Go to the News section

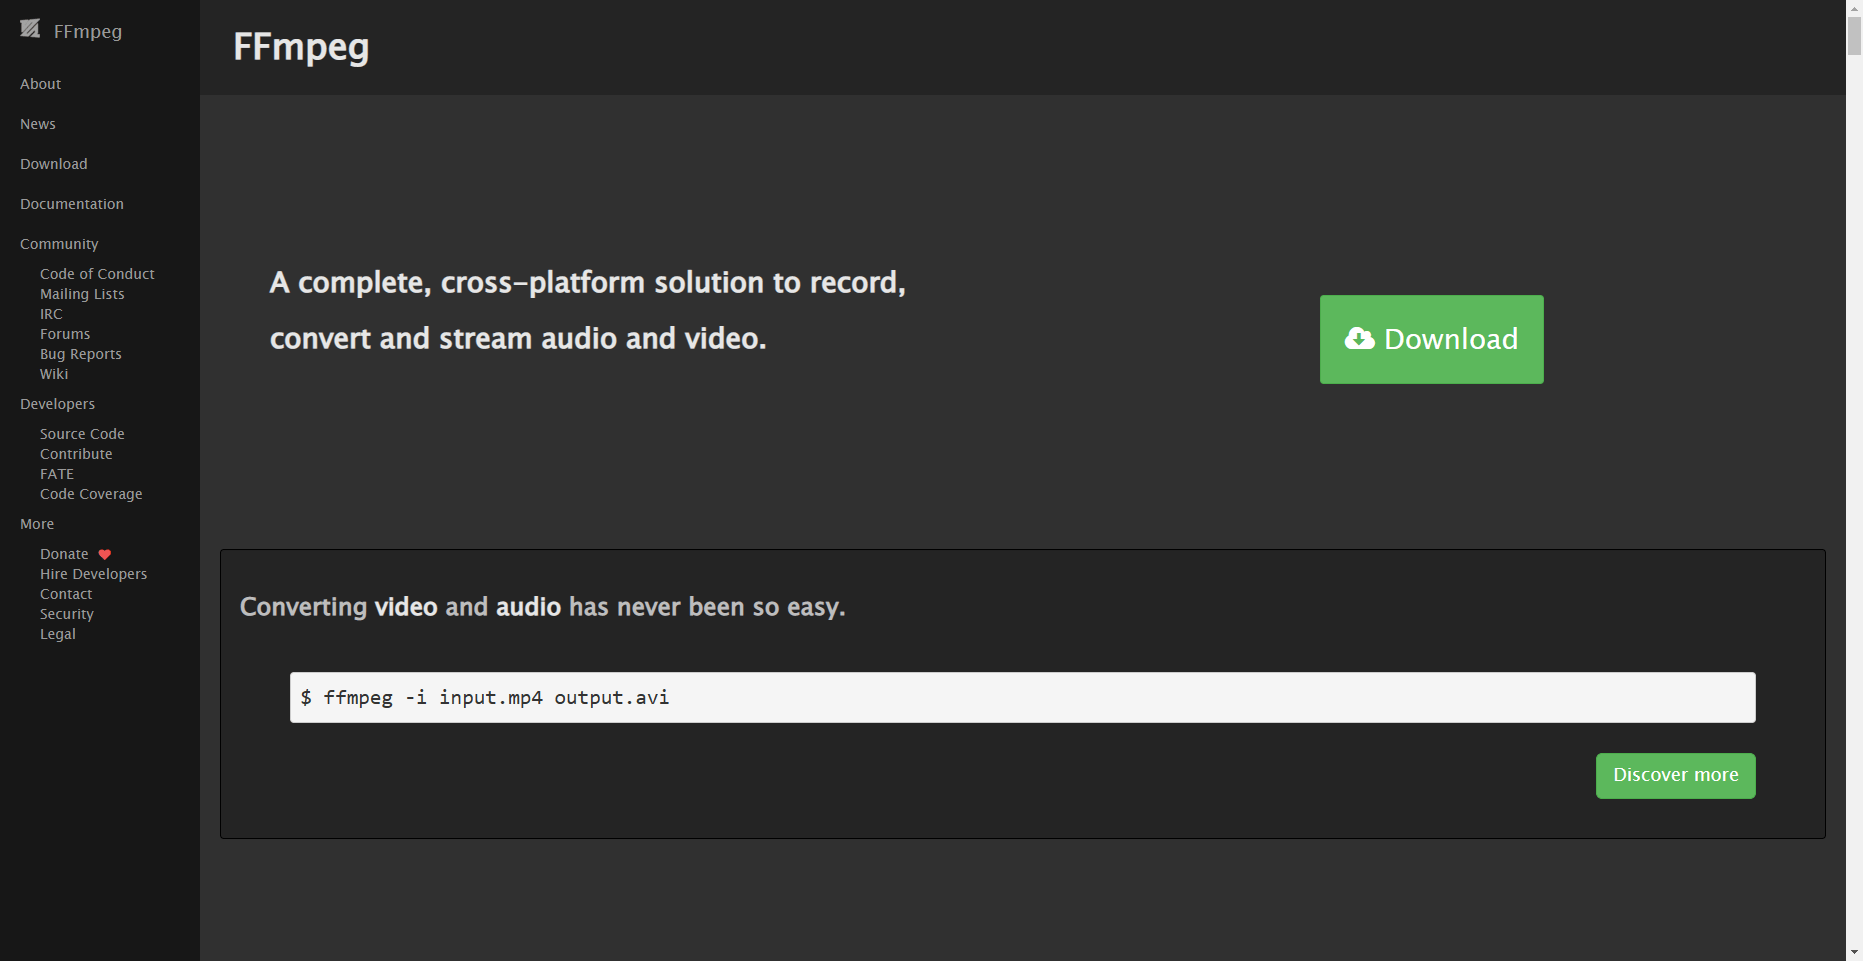click(x=38, y=124)
